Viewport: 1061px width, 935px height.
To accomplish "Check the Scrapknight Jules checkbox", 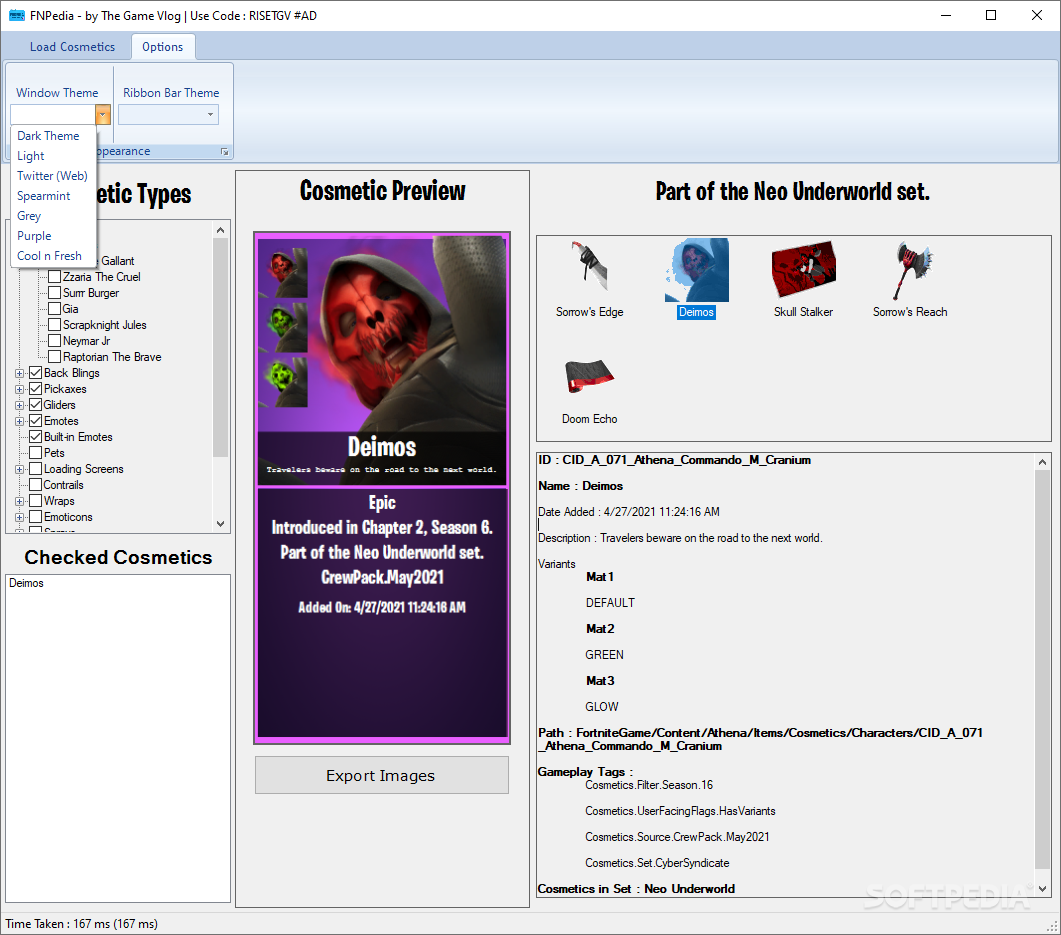I will [55, 325].
